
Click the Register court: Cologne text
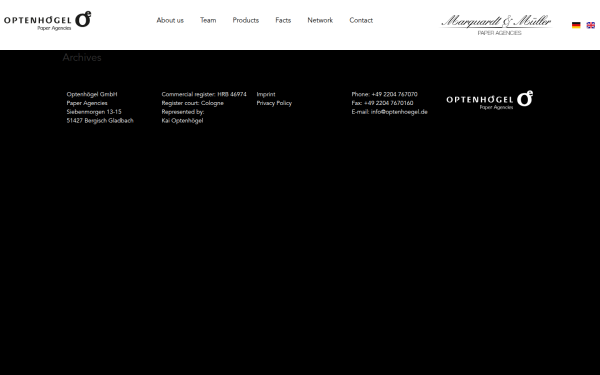(192, 103)
